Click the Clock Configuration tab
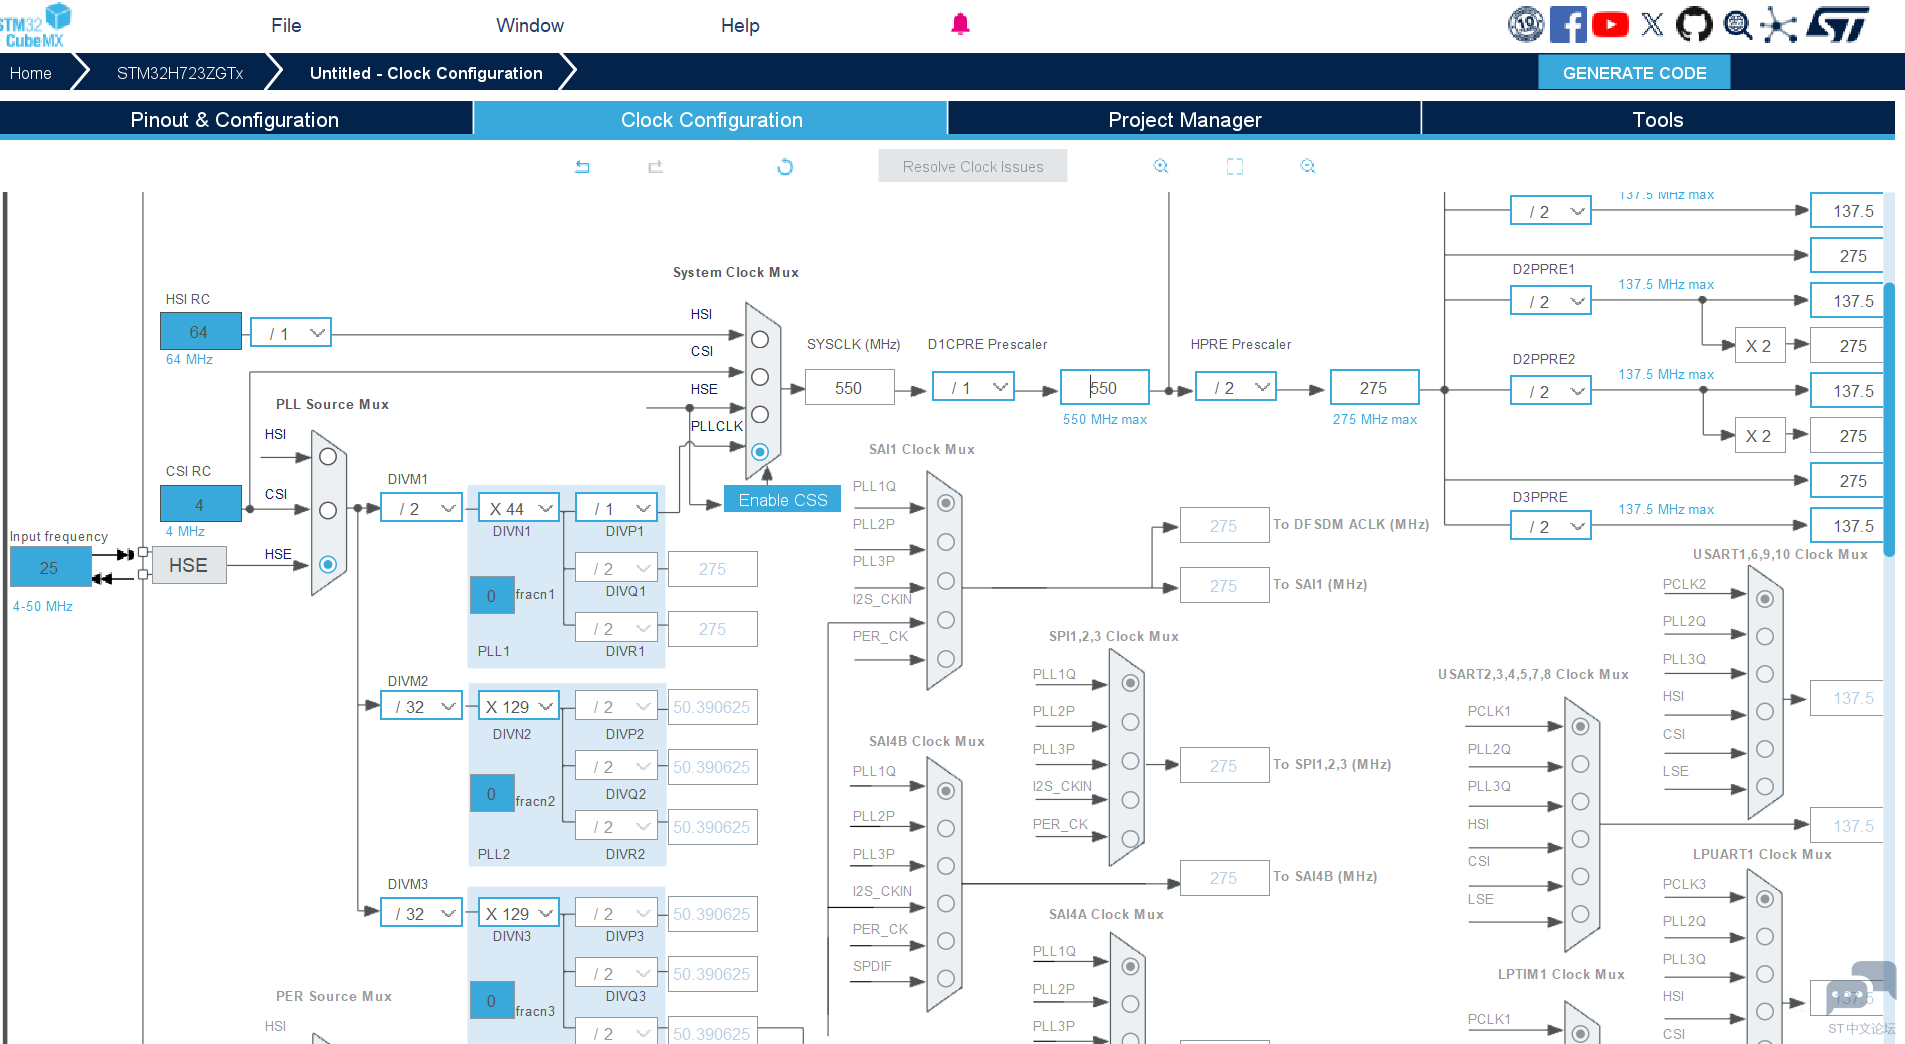The image size is (1905, 1044). tap(711, 119)
